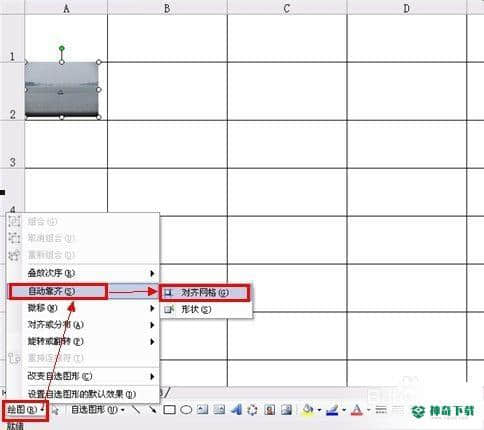This screenshot has width=484, height=430.
Task: Insert WordArt from drawing toolbar
Action: point(236,410)
